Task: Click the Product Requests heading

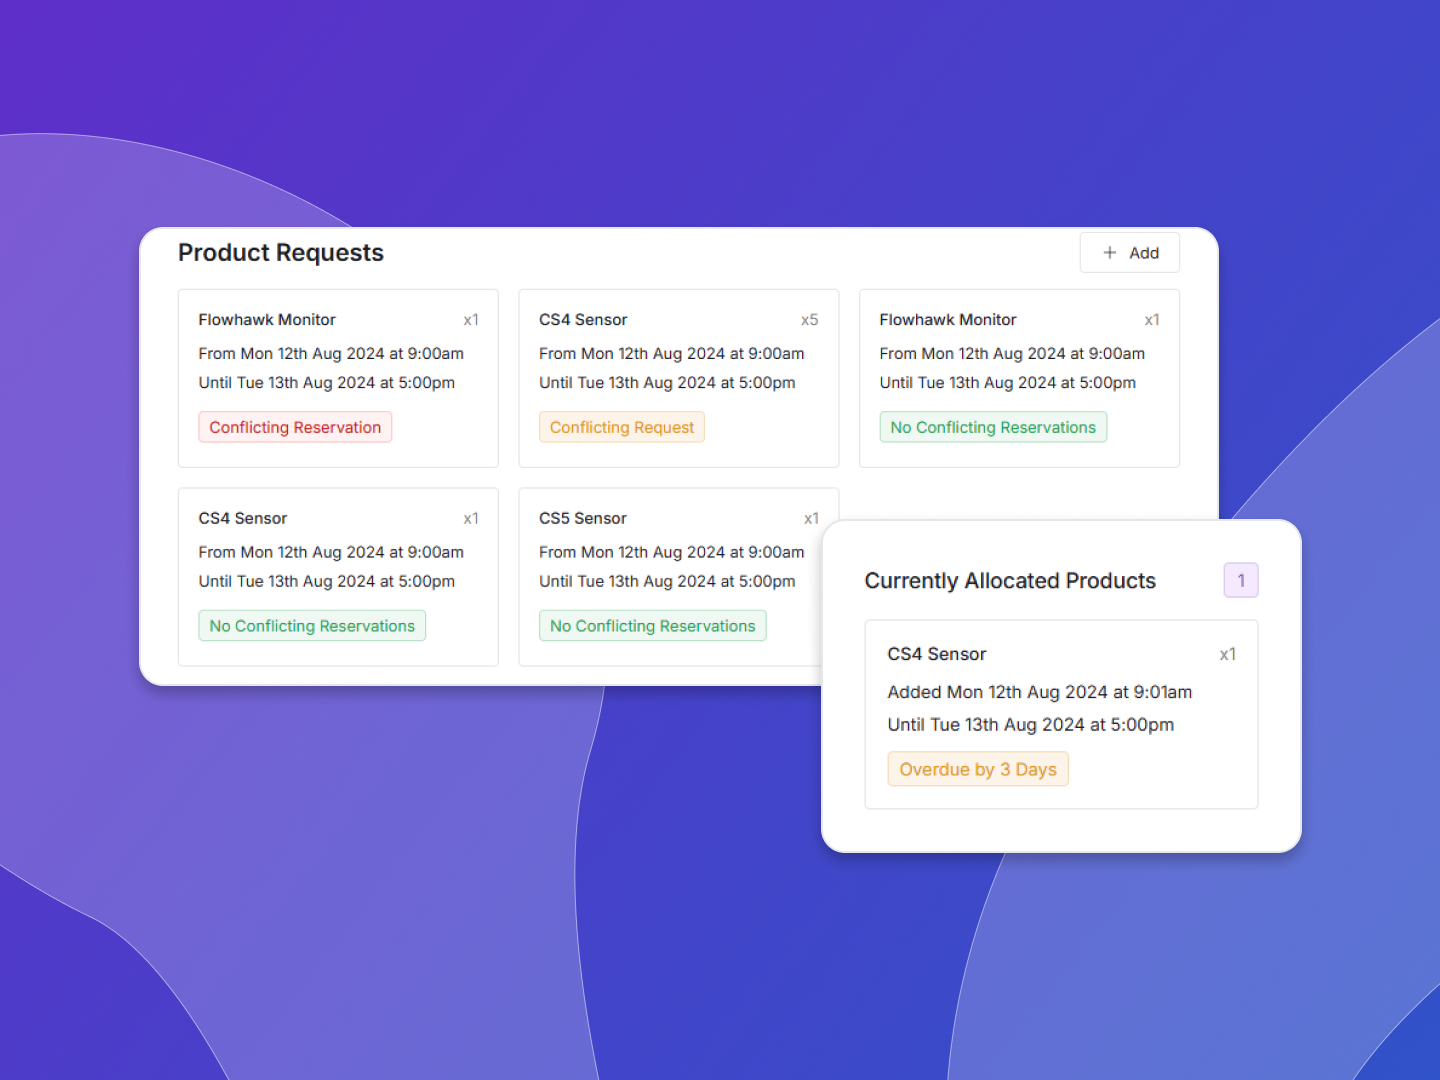Action: [x=281, y=253]
